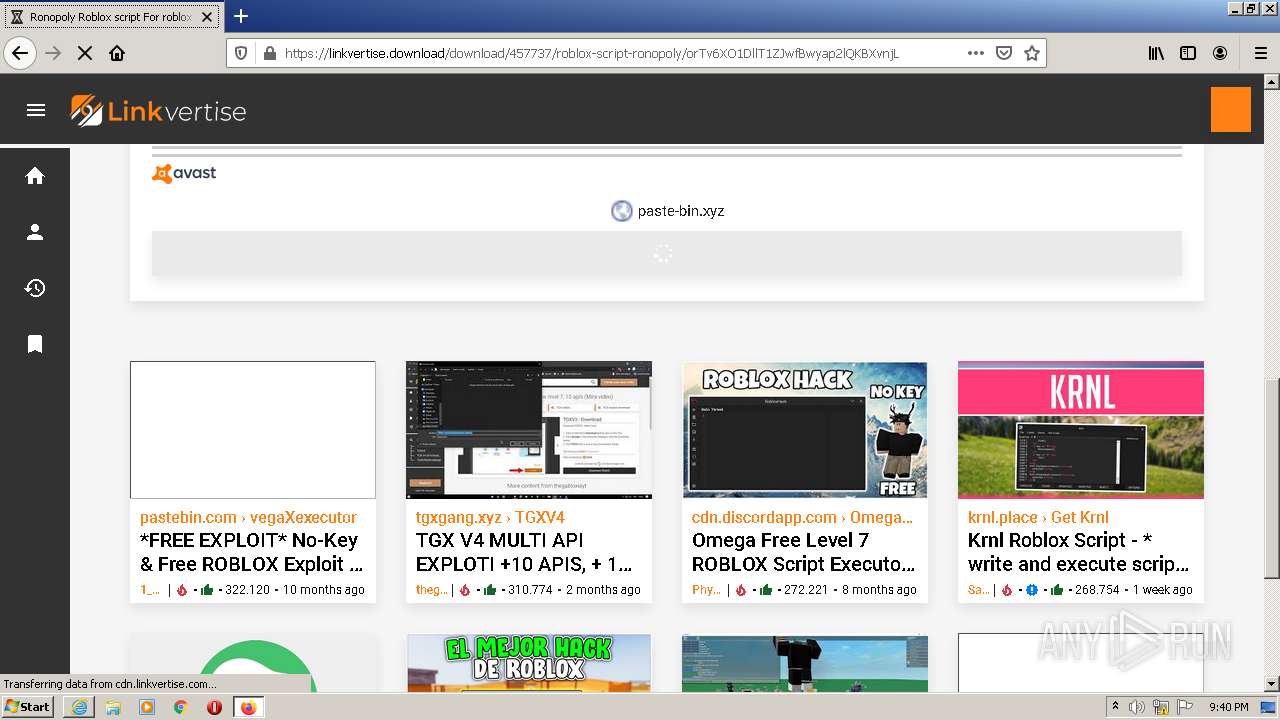This screenshot has height=720, width=1280.
Task: Open the Home sidebar icon
Action: 35,176
